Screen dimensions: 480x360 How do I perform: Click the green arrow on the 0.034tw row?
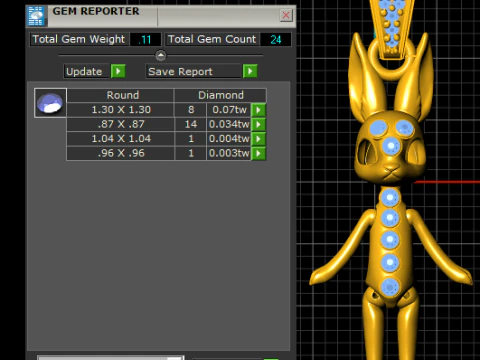(258, 124)
